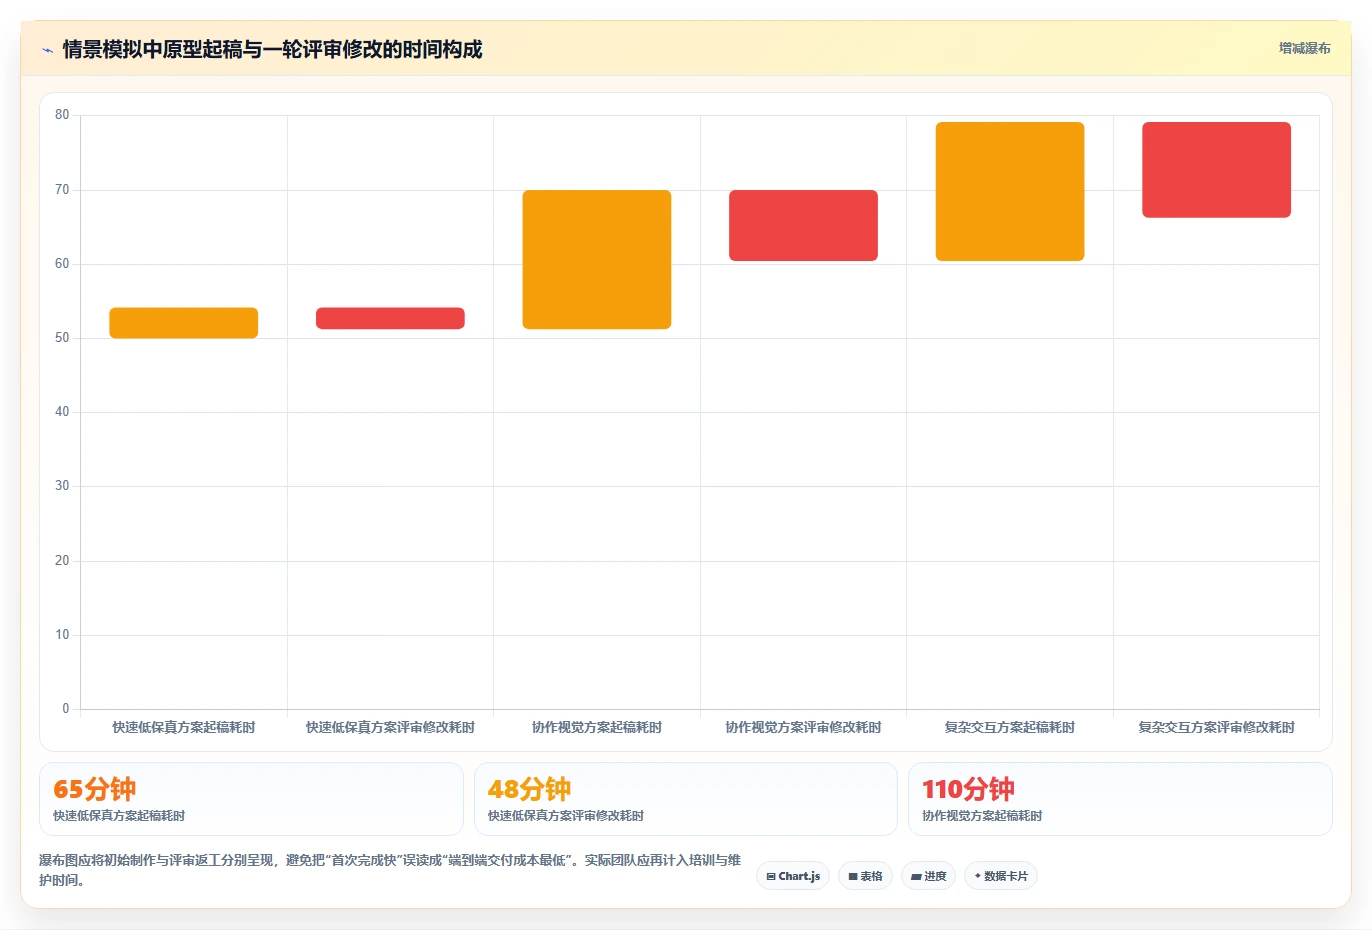Click the 表格 chip label
Image resolution: width=1372 pixels, height=930 pixels.
point(872,877)
